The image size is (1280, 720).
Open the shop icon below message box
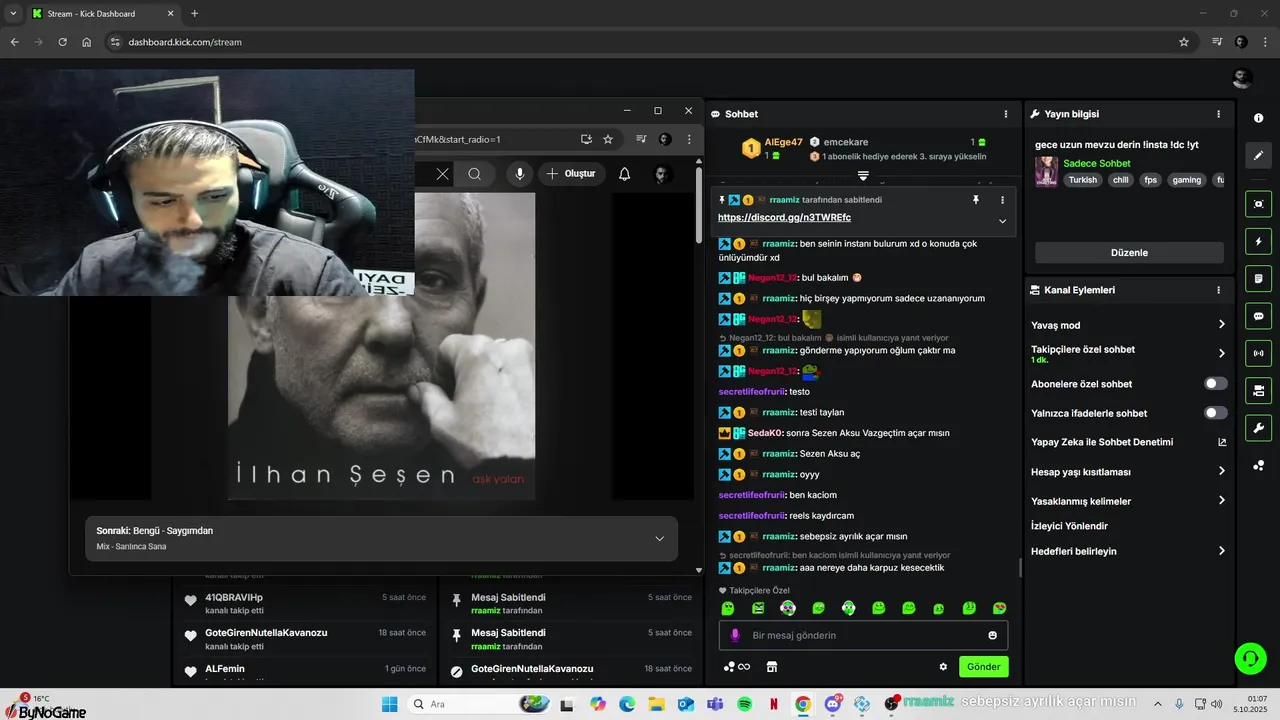click(x=772, y=667)
